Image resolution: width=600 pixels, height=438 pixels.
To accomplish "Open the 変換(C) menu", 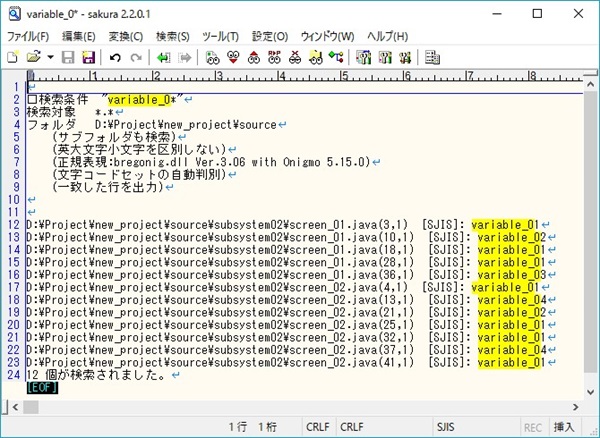I will click(x=126, y=37).
